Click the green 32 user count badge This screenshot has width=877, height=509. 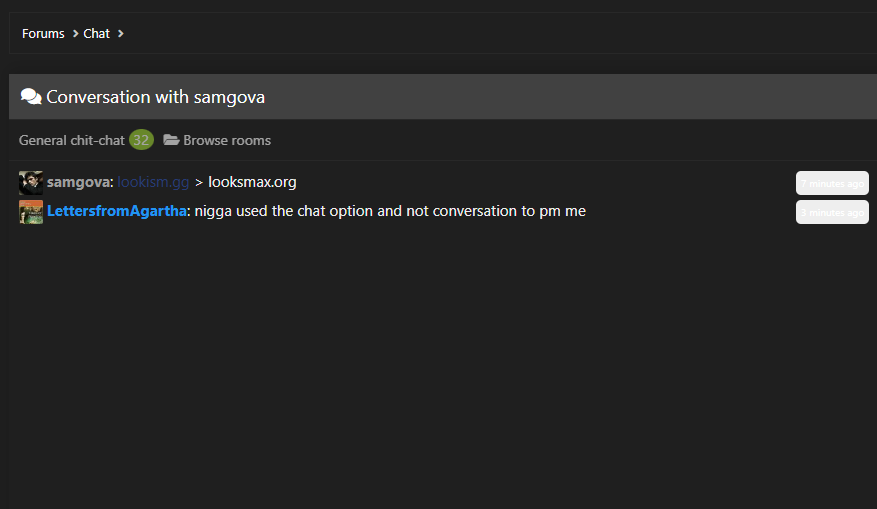(142, 140)
